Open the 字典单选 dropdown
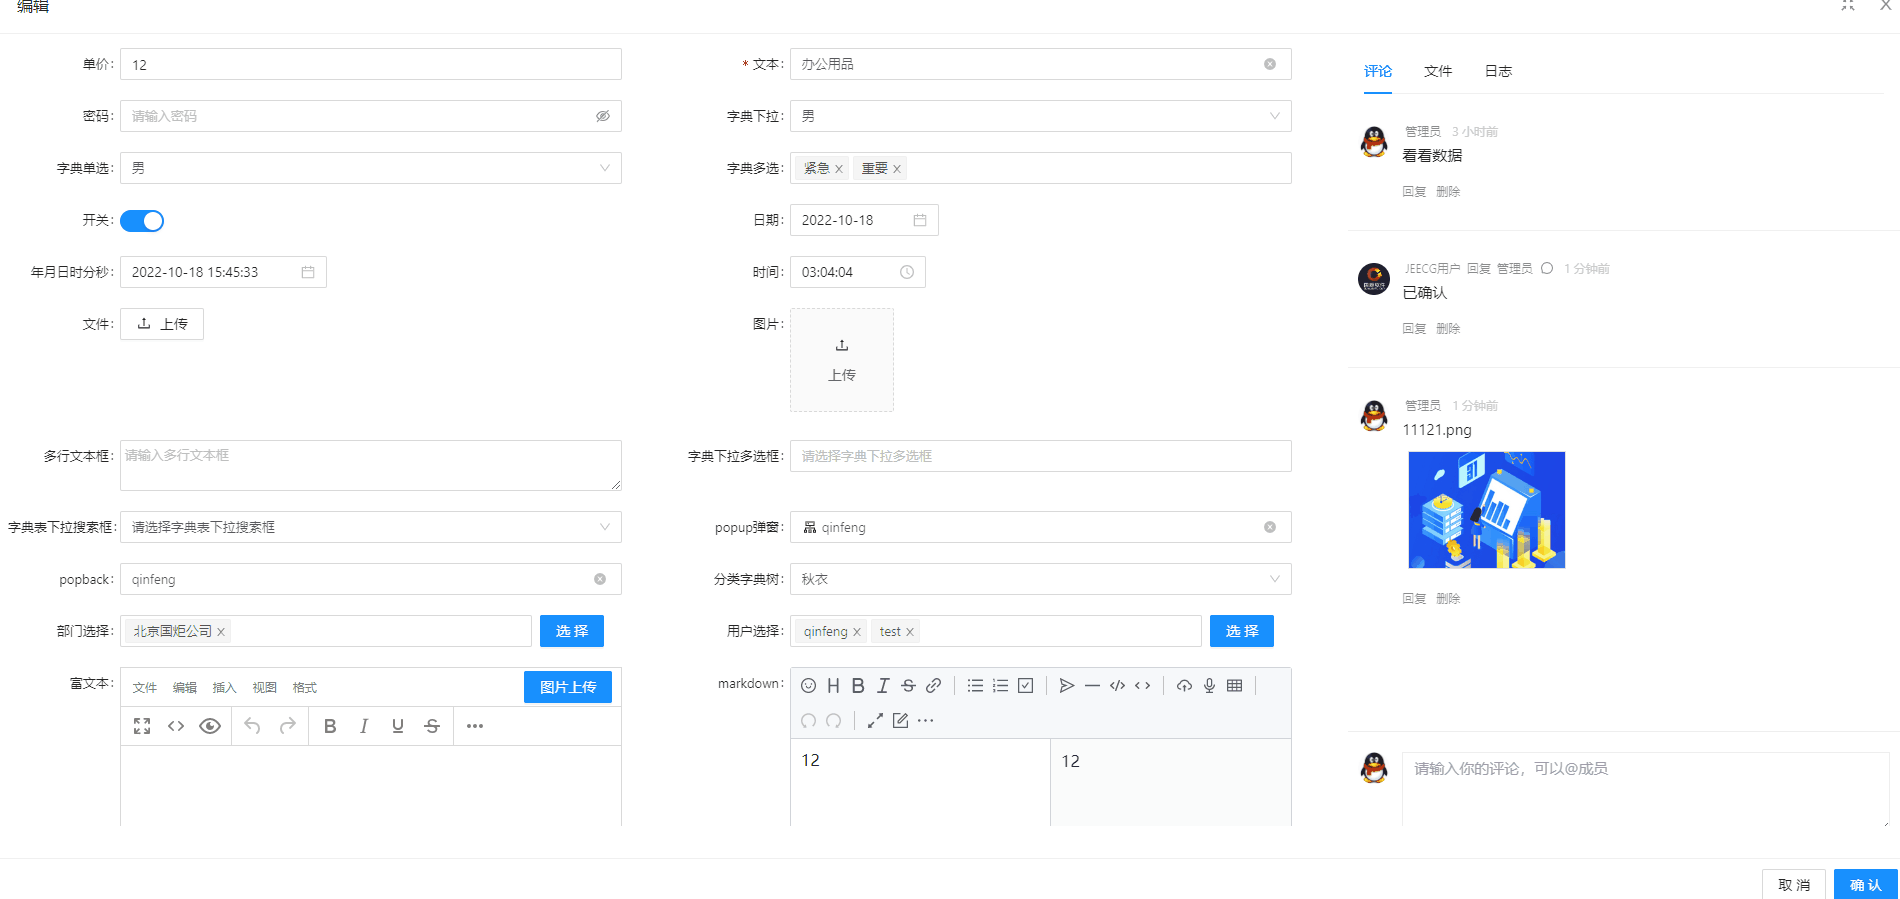 [371, 168]
